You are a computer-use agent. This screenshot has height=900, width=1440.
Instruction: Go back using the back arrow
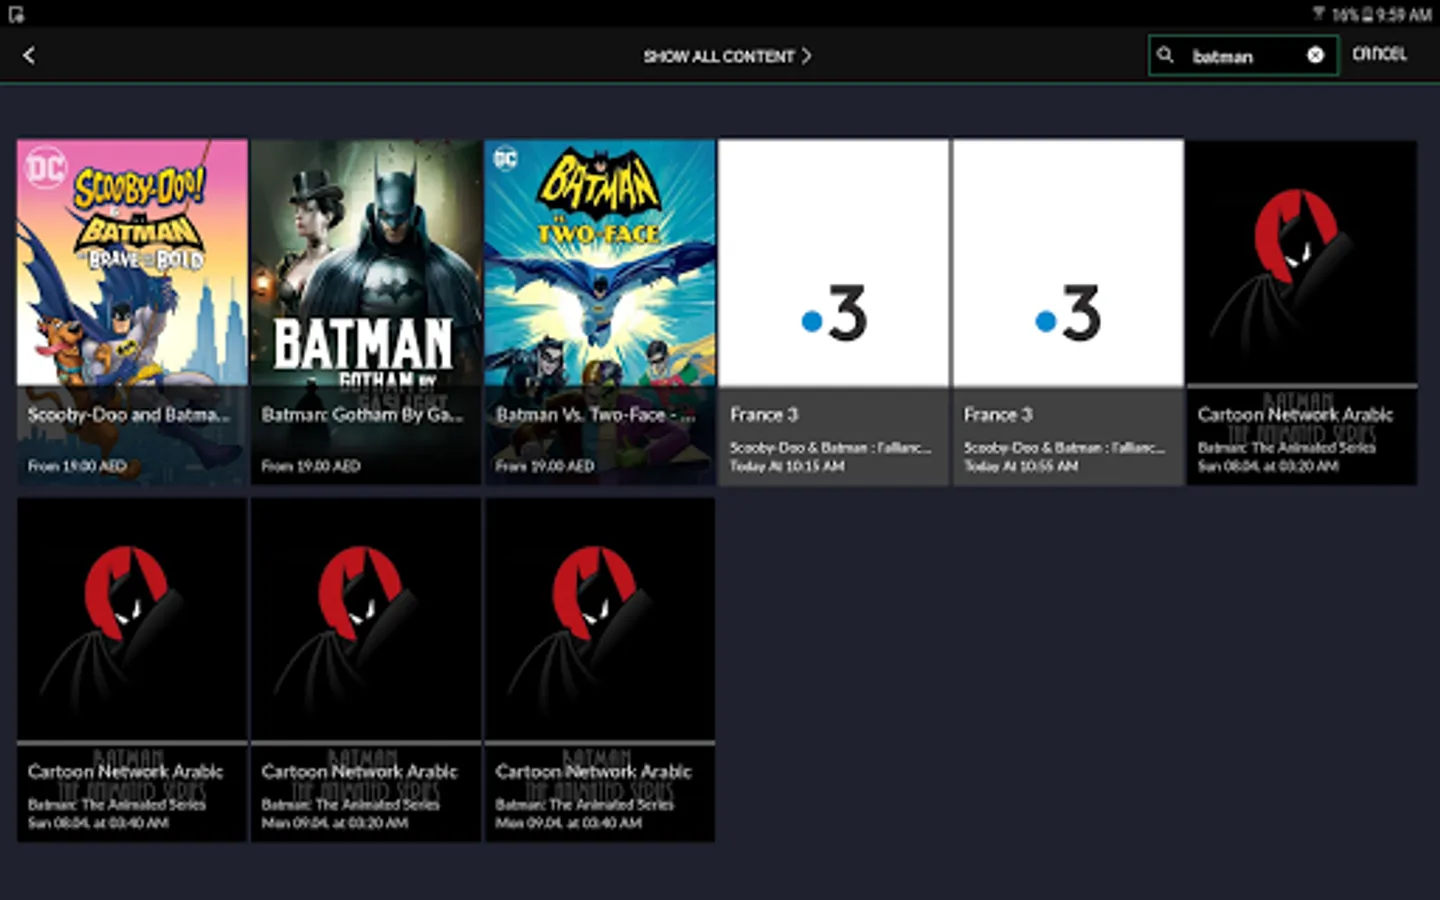(29, 56)
